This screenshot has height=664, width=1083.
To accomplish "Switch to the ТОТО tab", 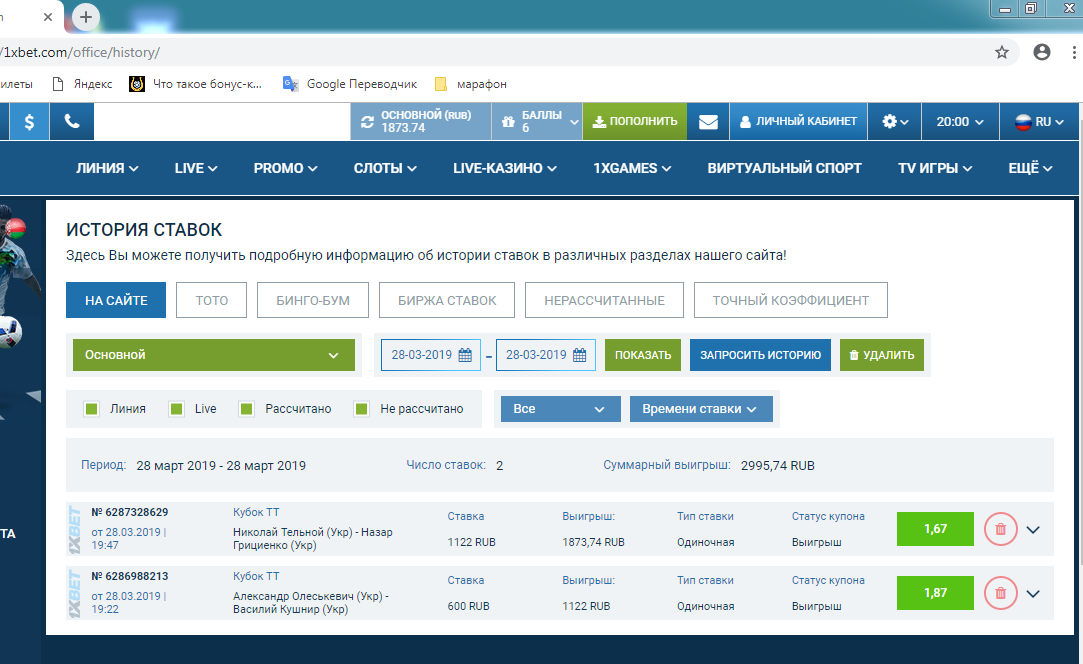I will (211, 300).
